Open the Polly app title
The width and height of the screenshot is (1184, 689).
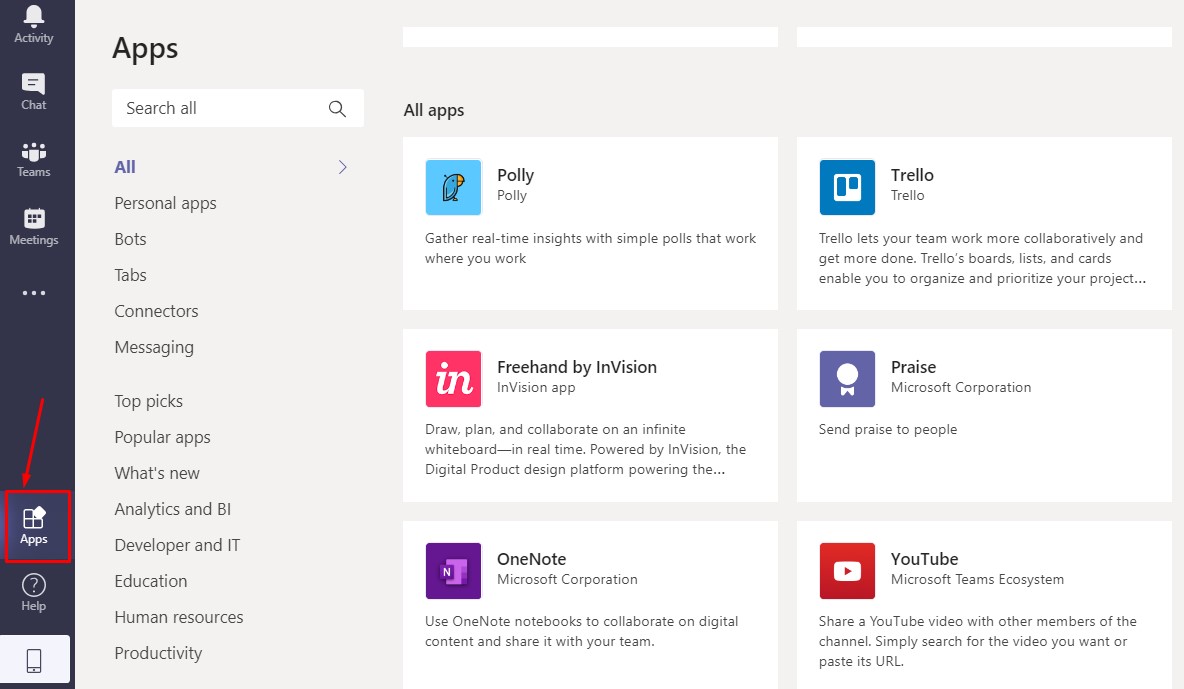[516, 175]
